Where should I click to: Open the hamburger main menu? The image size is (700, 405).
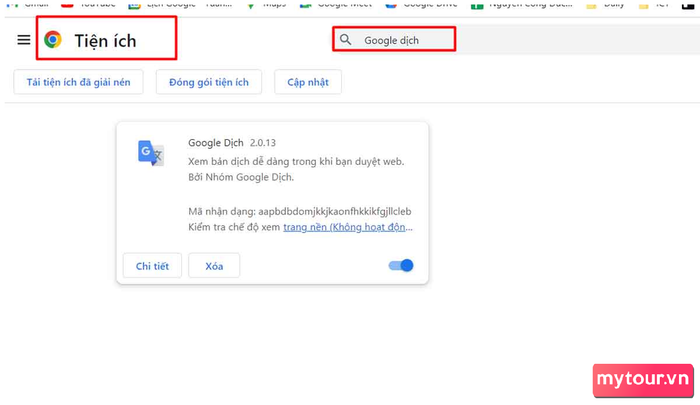tap(24, 40)
